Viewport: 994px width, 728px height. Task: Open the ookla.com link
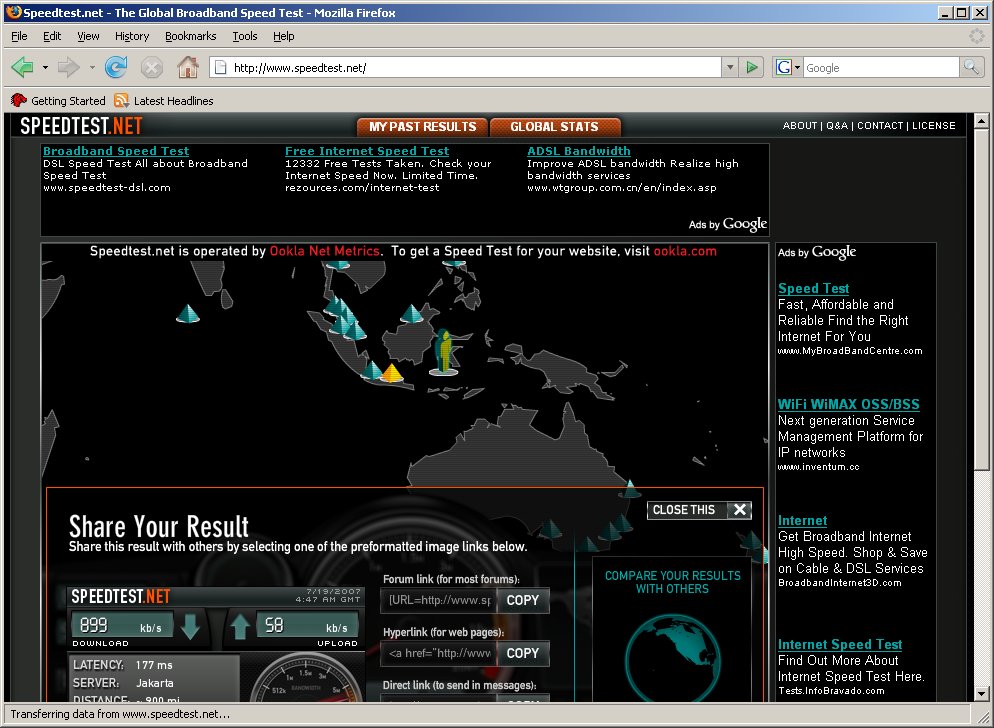point(685,251)
